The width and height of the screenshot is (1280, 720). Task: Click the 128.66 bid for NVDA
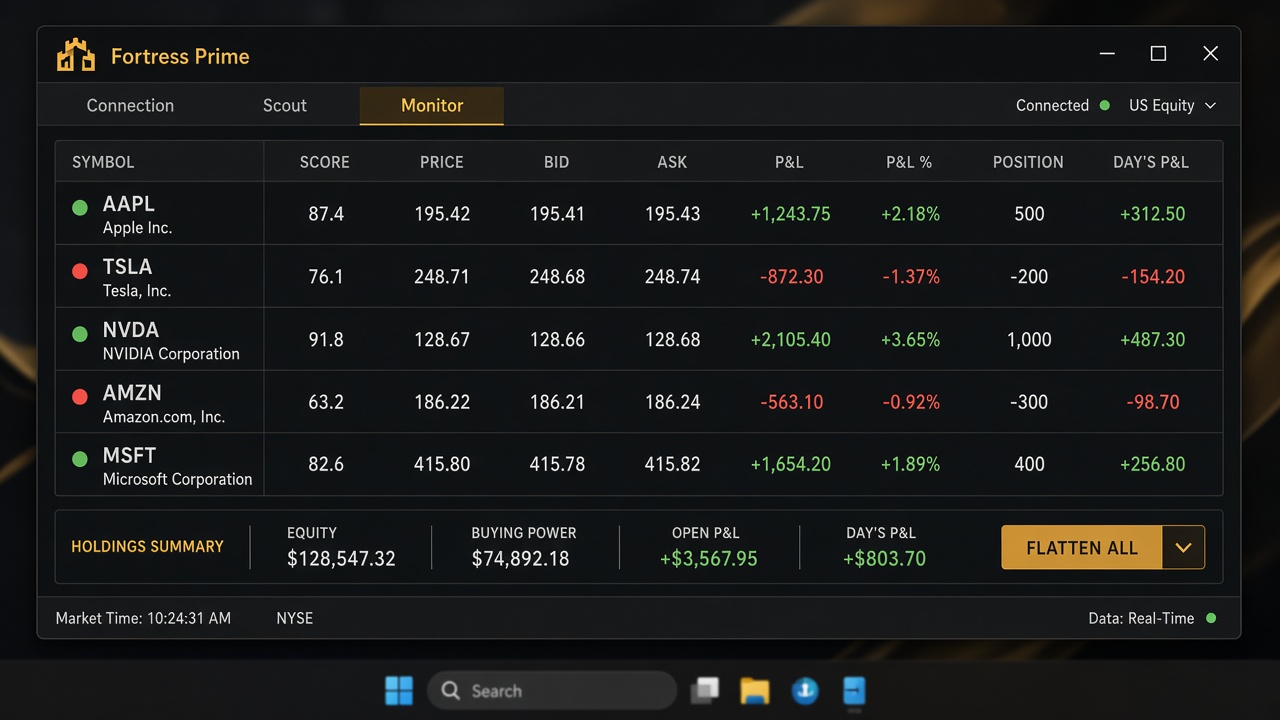pos(557,340)
